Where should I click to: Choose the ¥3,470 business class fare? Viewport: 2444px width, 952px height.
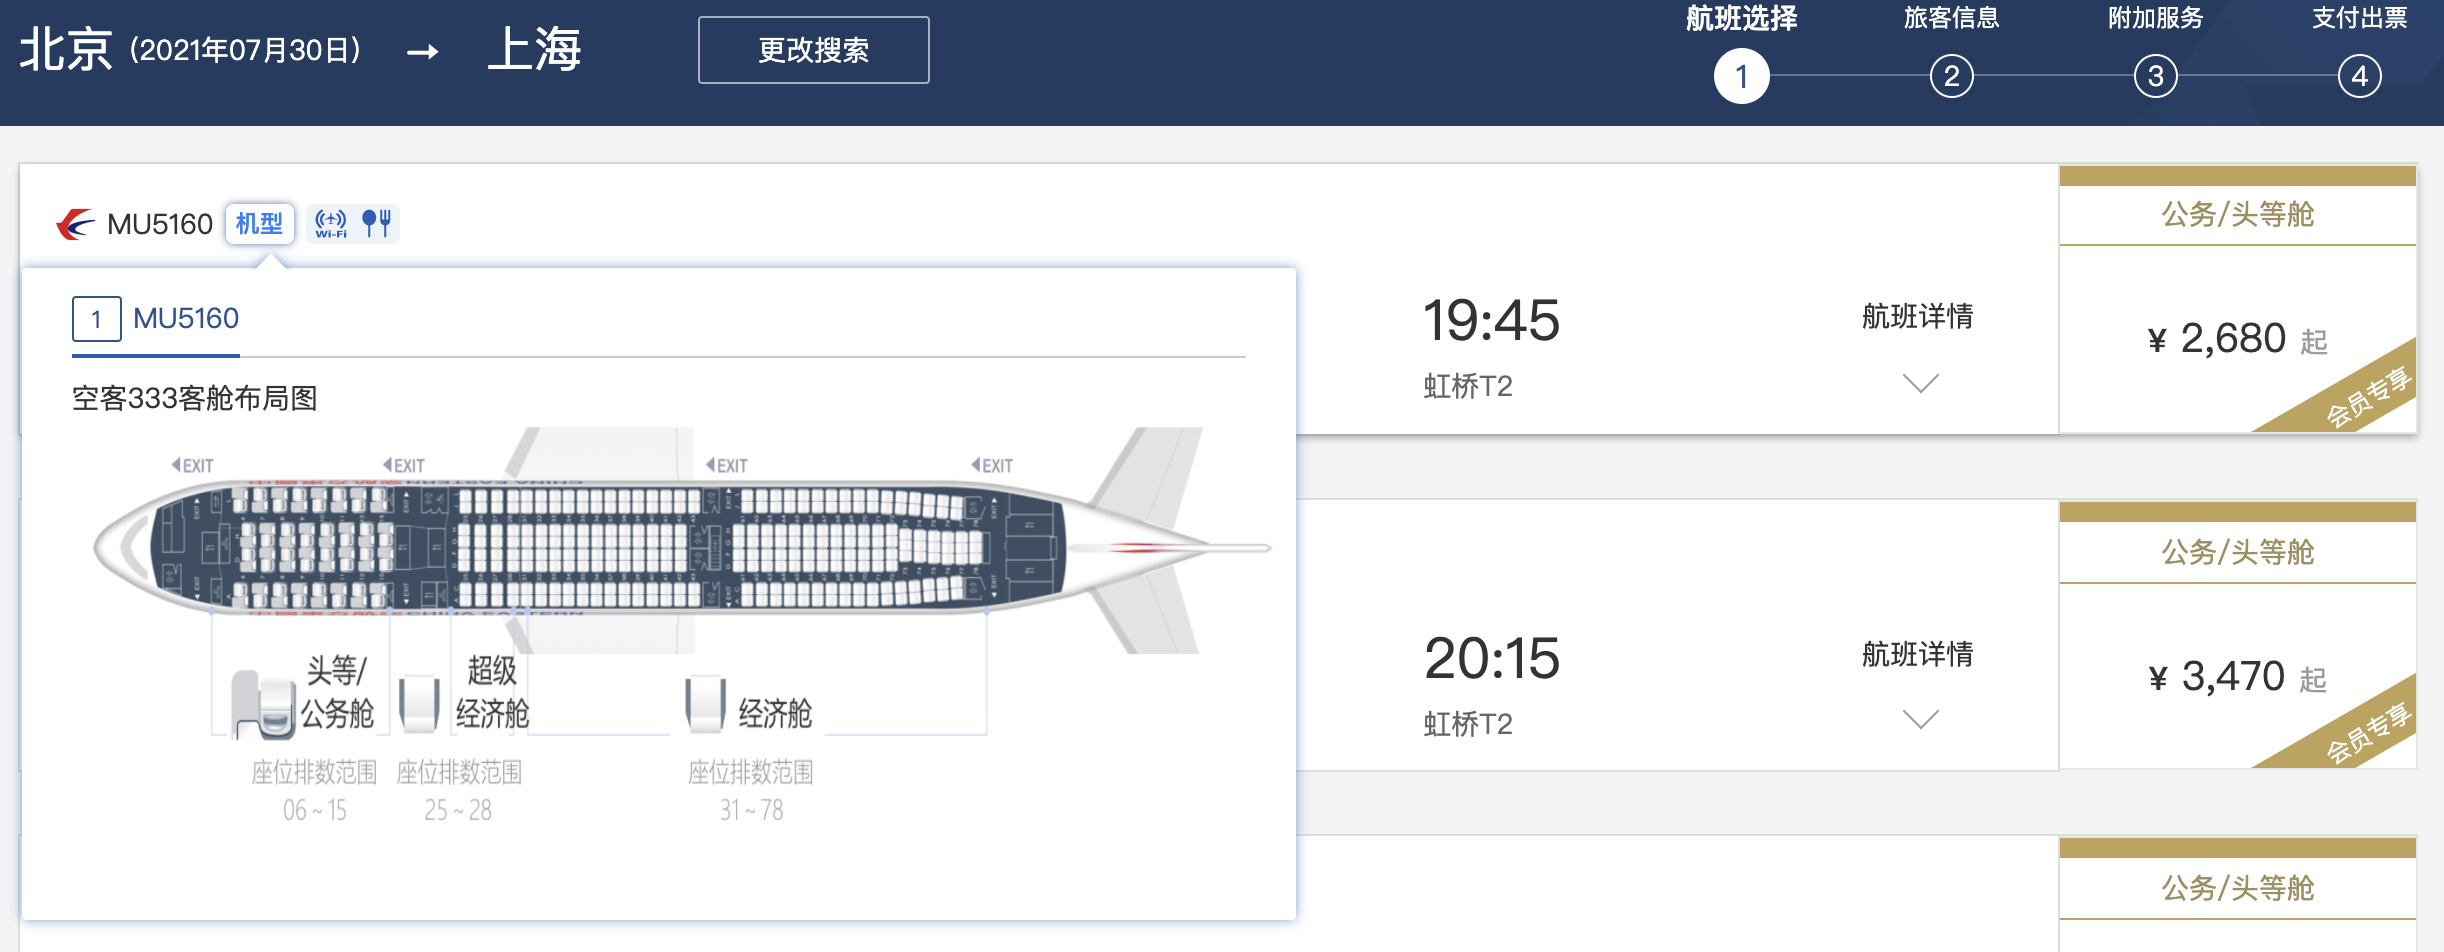tap(2237, 677)
